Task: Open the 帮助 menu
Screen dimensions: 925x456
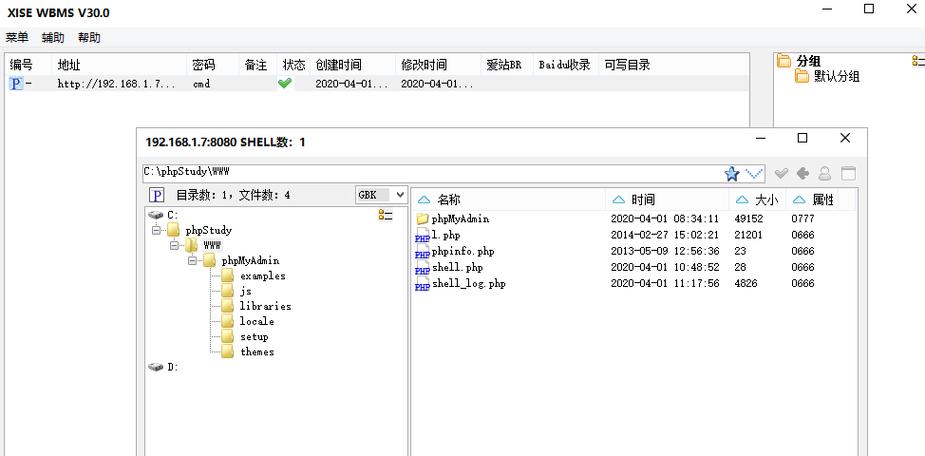Action: (89, 38)
